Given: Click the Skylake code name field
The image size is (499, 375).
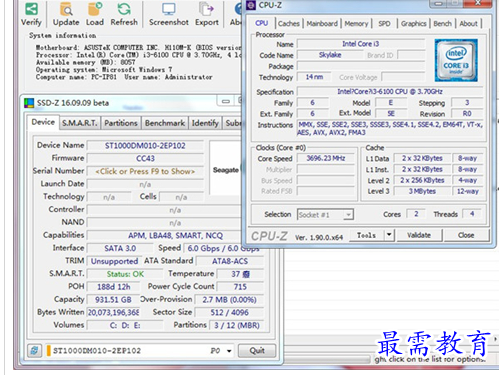Looking at the screenshot, I should click(330, 55).
